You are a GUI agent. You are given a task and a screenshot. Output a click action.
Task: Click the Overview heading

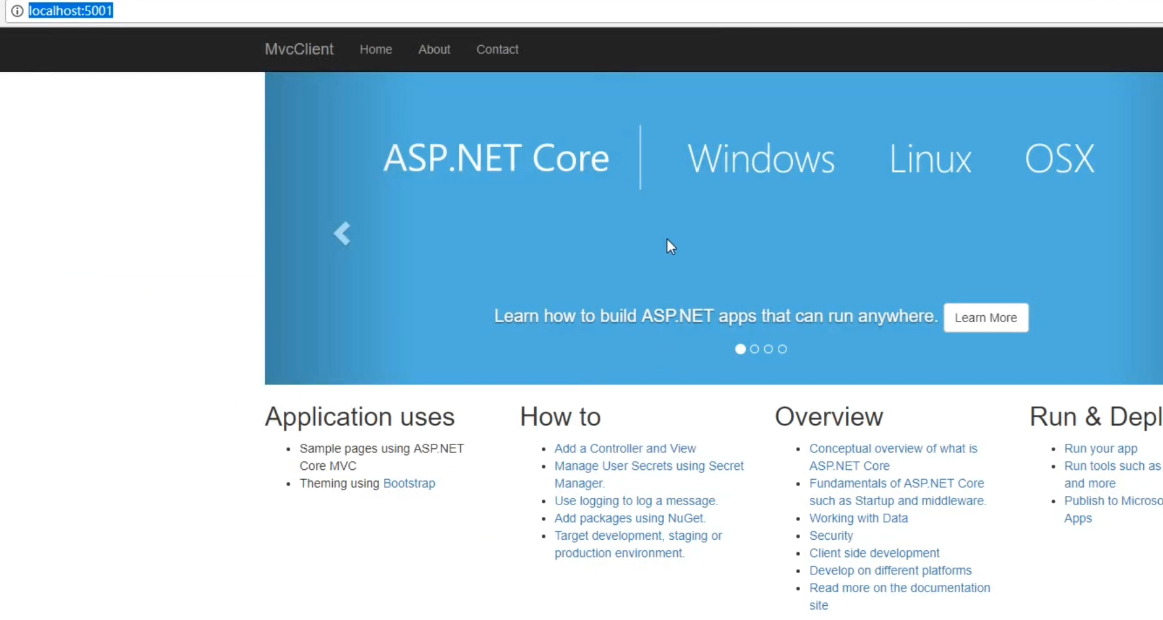[828, 417]
